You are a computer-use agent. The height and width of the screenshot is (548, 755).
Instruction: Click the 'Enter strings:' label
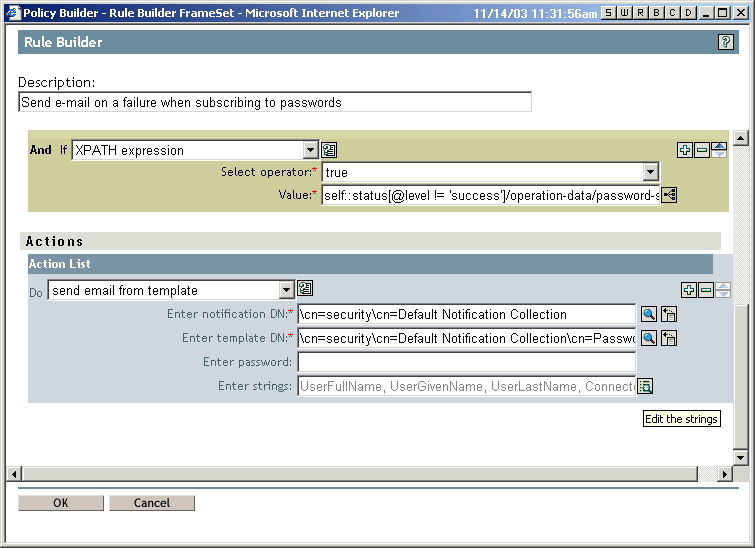point(255,386)
